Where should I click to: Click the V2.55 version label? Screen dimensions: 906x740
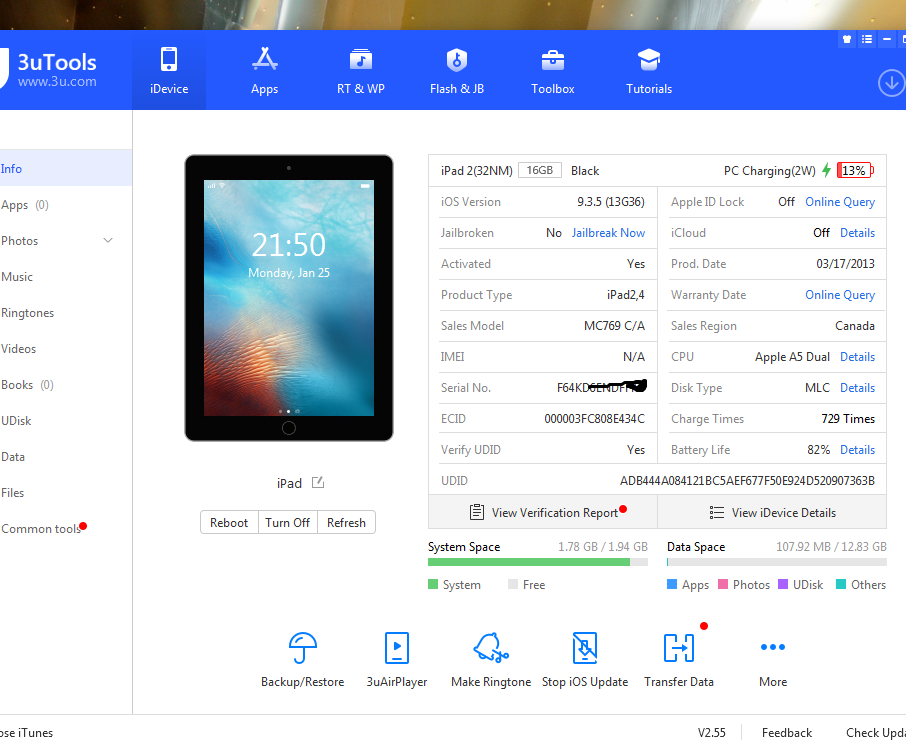pyautogui.click(x=711, y=732)
